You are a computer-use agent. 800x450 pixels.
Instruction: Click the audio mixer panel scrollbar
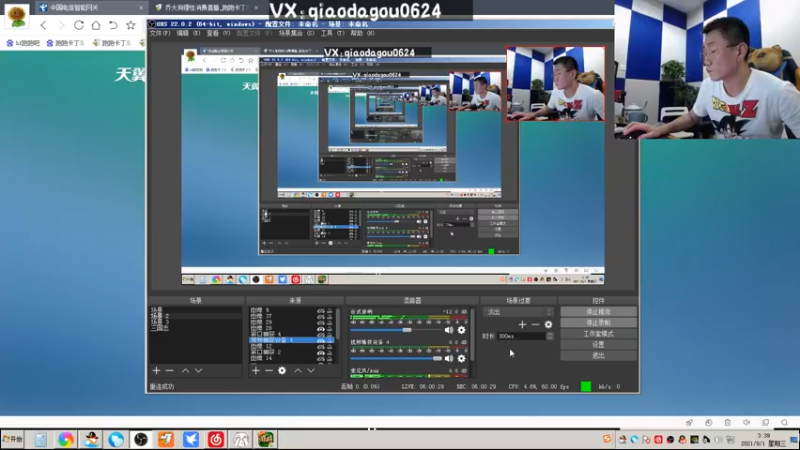pos(472,335)
